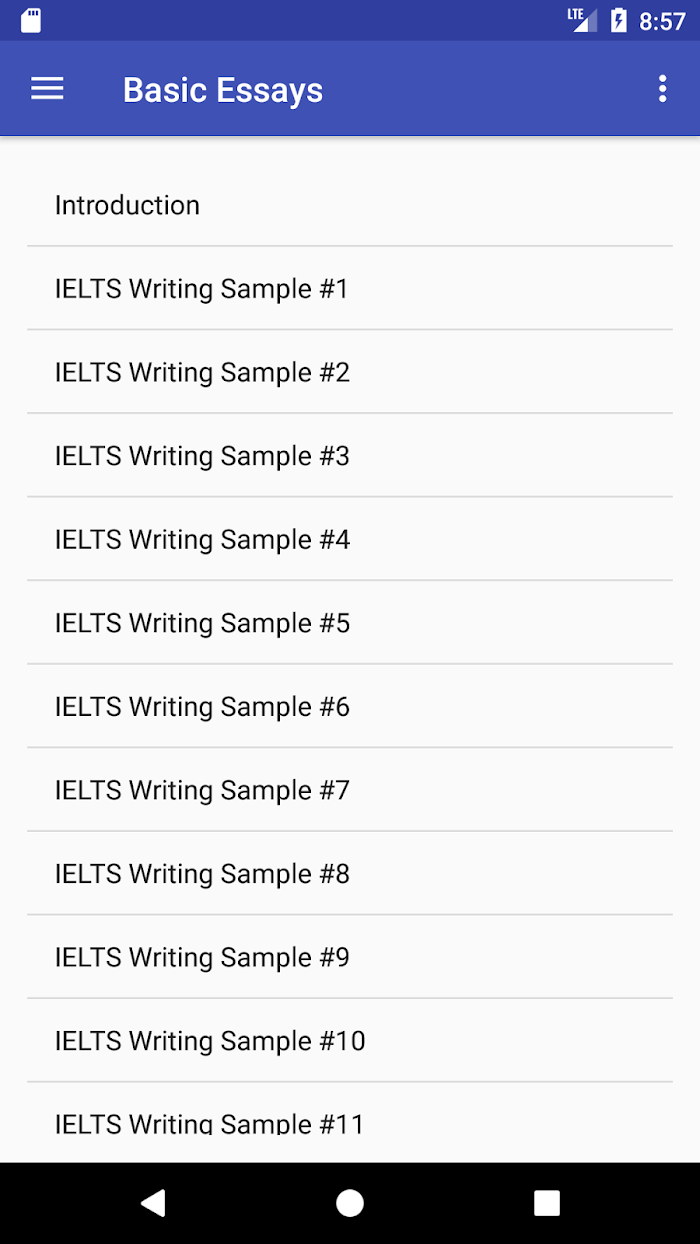This screenshot has width=700, height=1244.
Task: Open the three-dot overflow menu
Action: point(662,89)
